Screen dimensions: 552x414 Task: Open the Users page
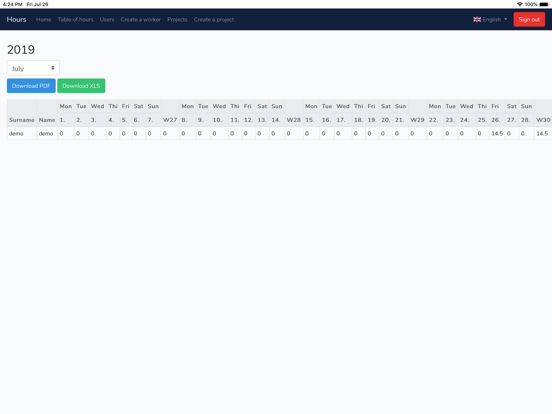(107, 19)
